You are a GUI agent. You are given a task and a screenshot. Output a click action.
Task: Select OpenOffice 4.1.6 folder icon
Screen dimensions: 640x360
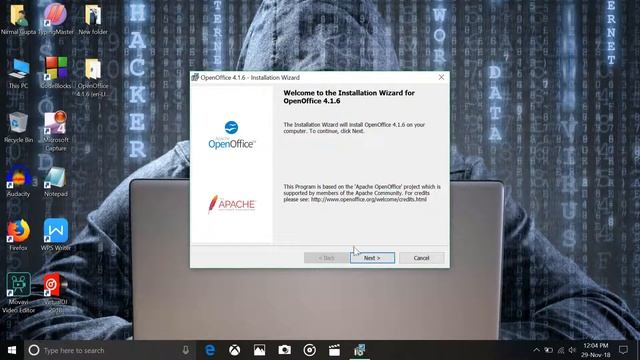pos(93,78)
